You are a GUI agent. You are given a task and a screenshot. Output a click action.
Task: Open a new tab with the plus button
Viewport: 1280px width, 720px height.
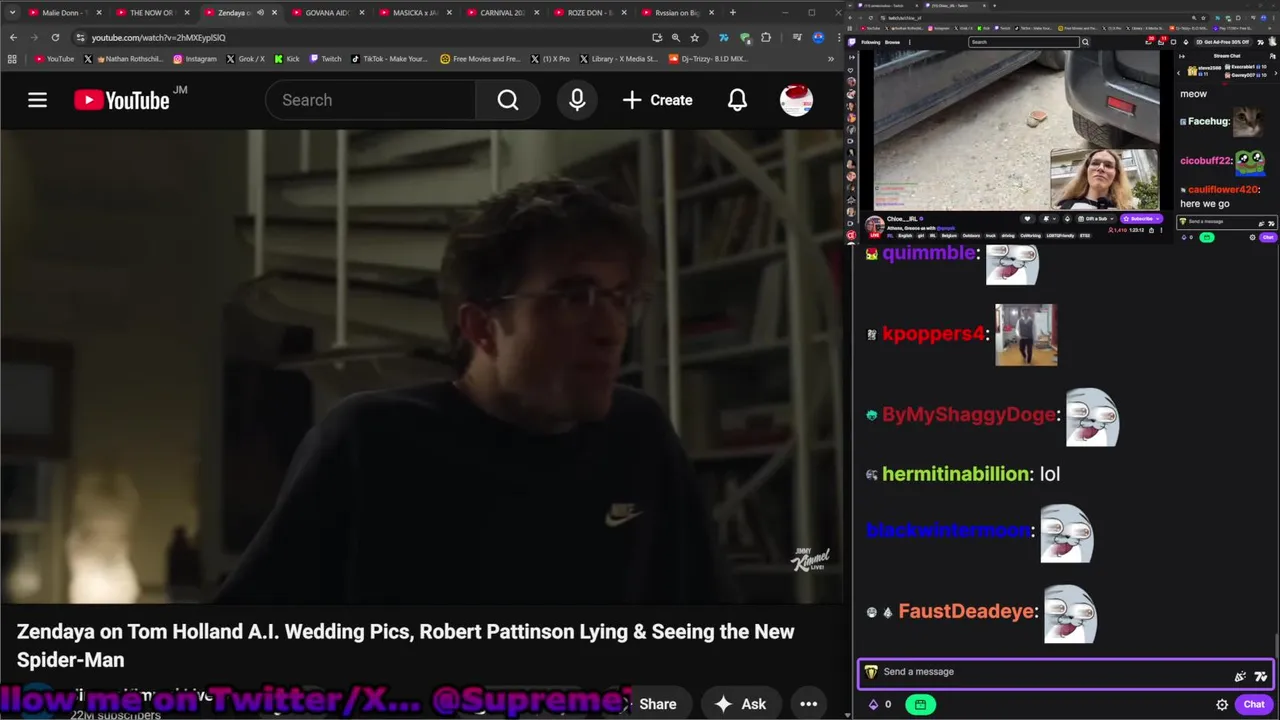pos(733,13)
